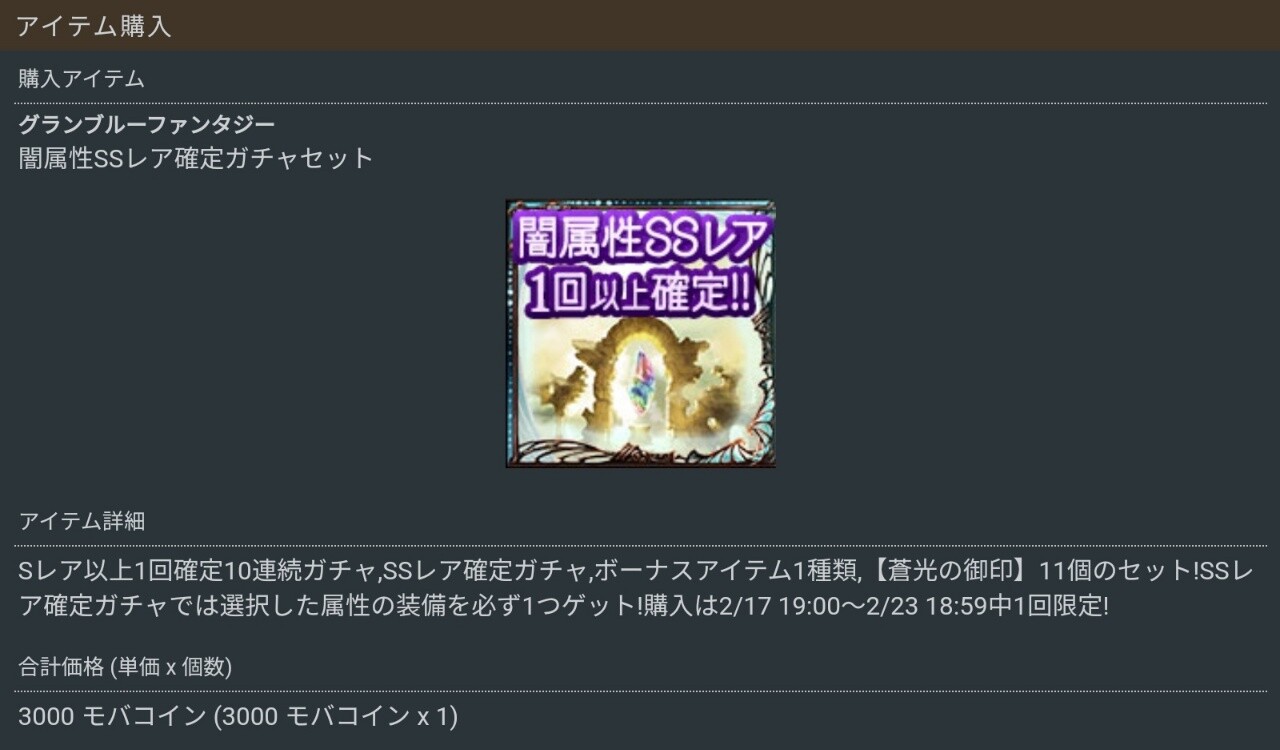Select the グランブルーファンタジー game title

point(146,125)
